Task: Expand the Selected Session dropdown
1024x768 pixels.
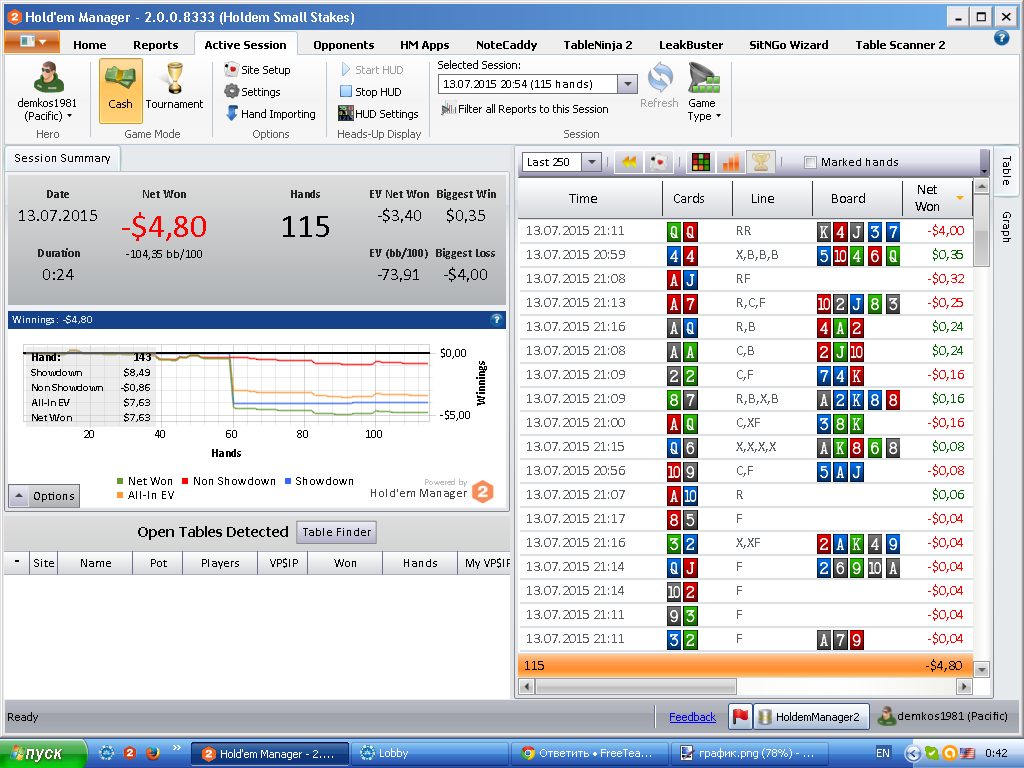Action: (x=627, y=84)
